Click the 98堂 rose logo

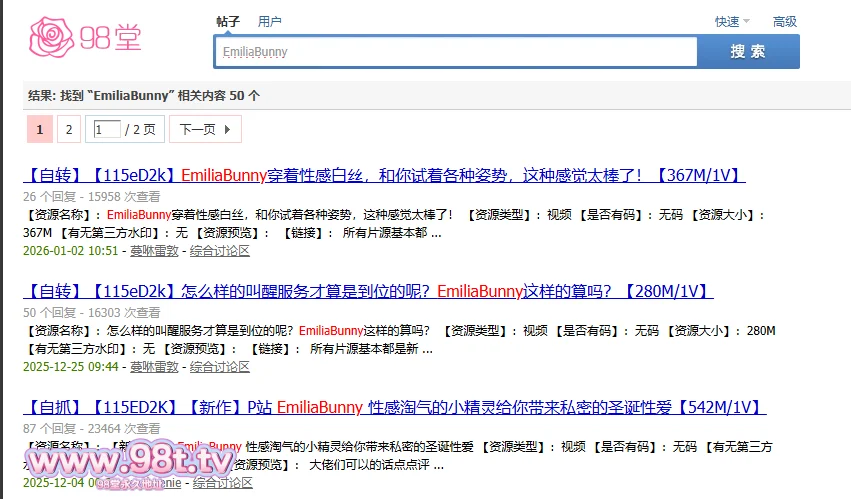click(x=85, y=37)
